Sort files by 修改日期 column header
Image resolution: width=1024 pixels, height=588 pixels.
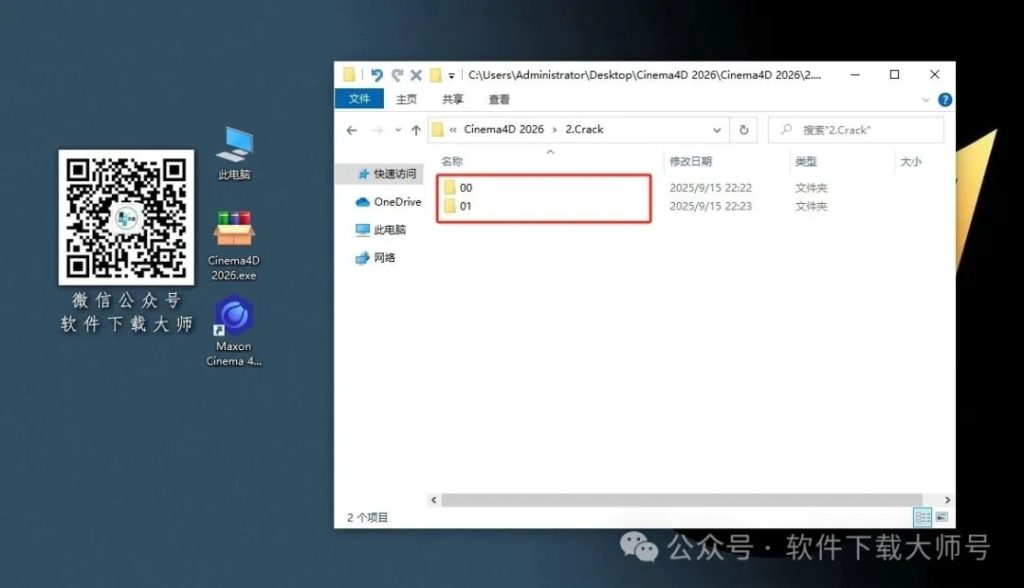[x=691, y=161]
